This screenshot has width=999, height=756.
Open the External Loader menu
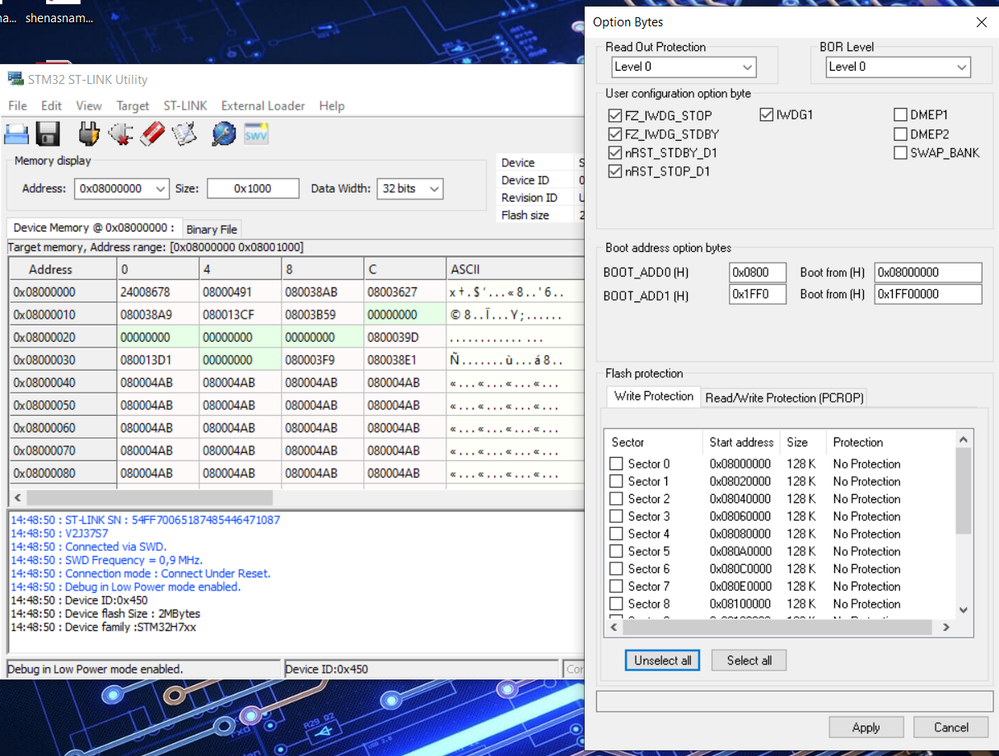point(262,106)
